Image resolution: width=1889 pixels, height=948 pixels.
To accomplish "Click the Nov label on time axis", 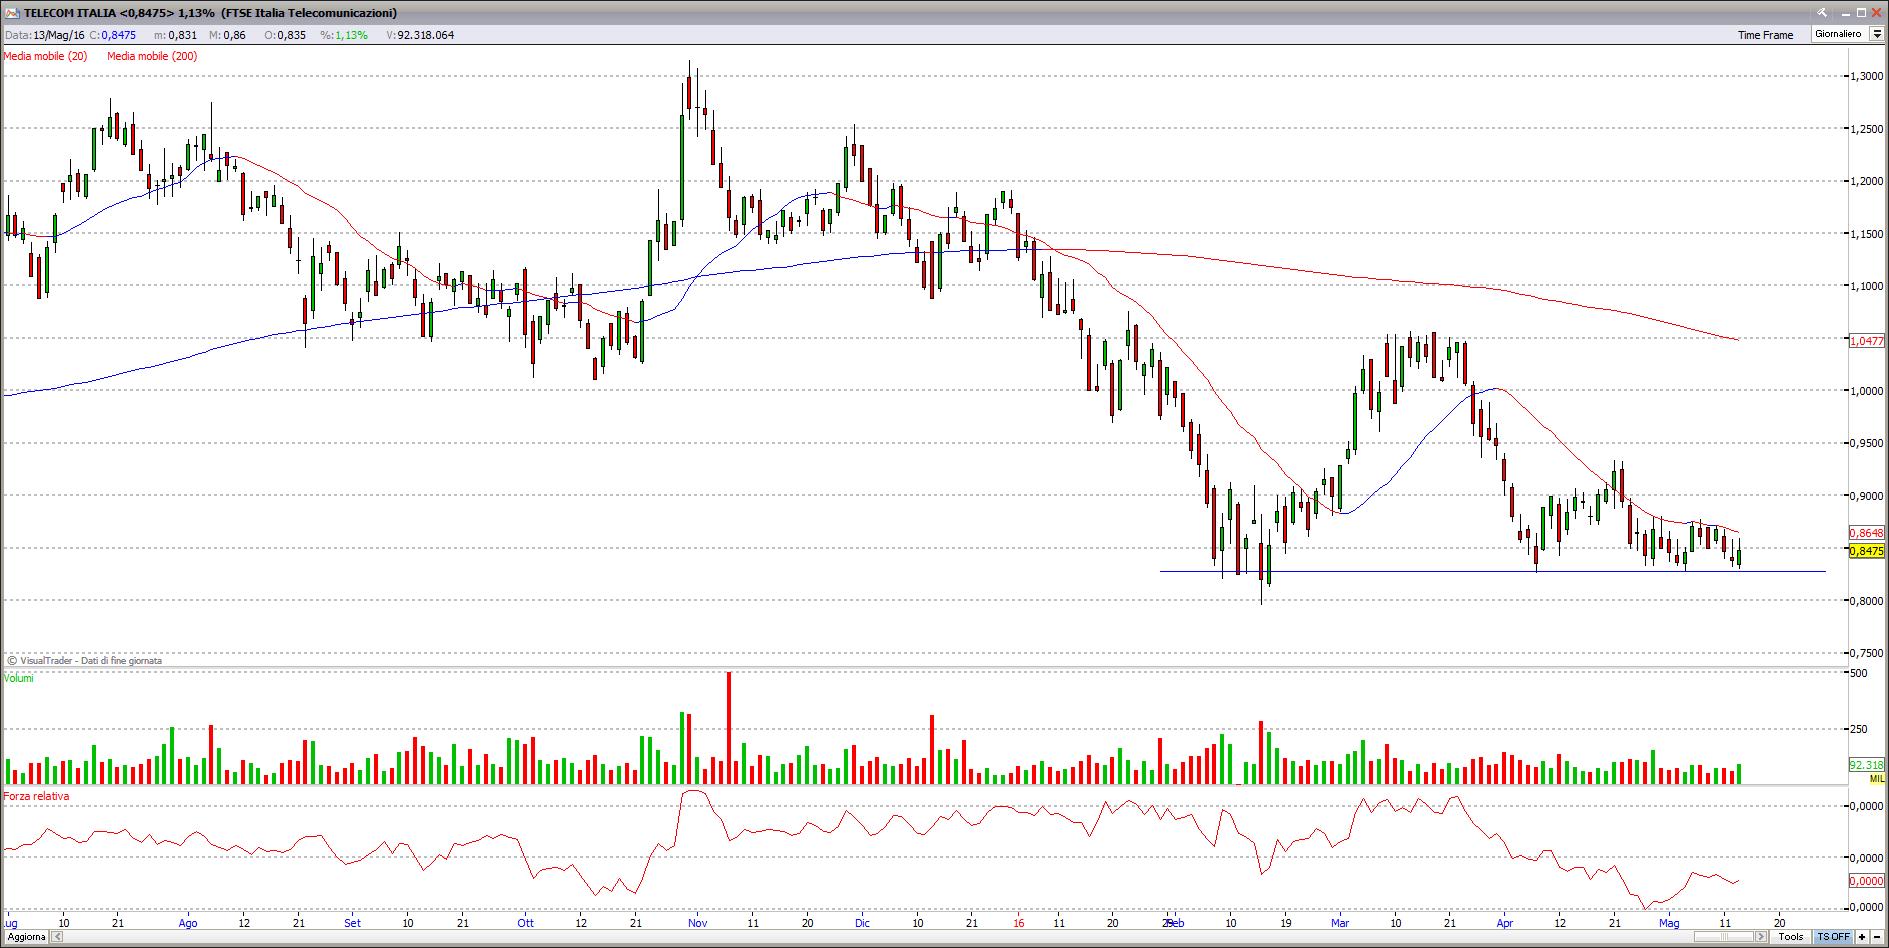I will (x=698, y=923).
